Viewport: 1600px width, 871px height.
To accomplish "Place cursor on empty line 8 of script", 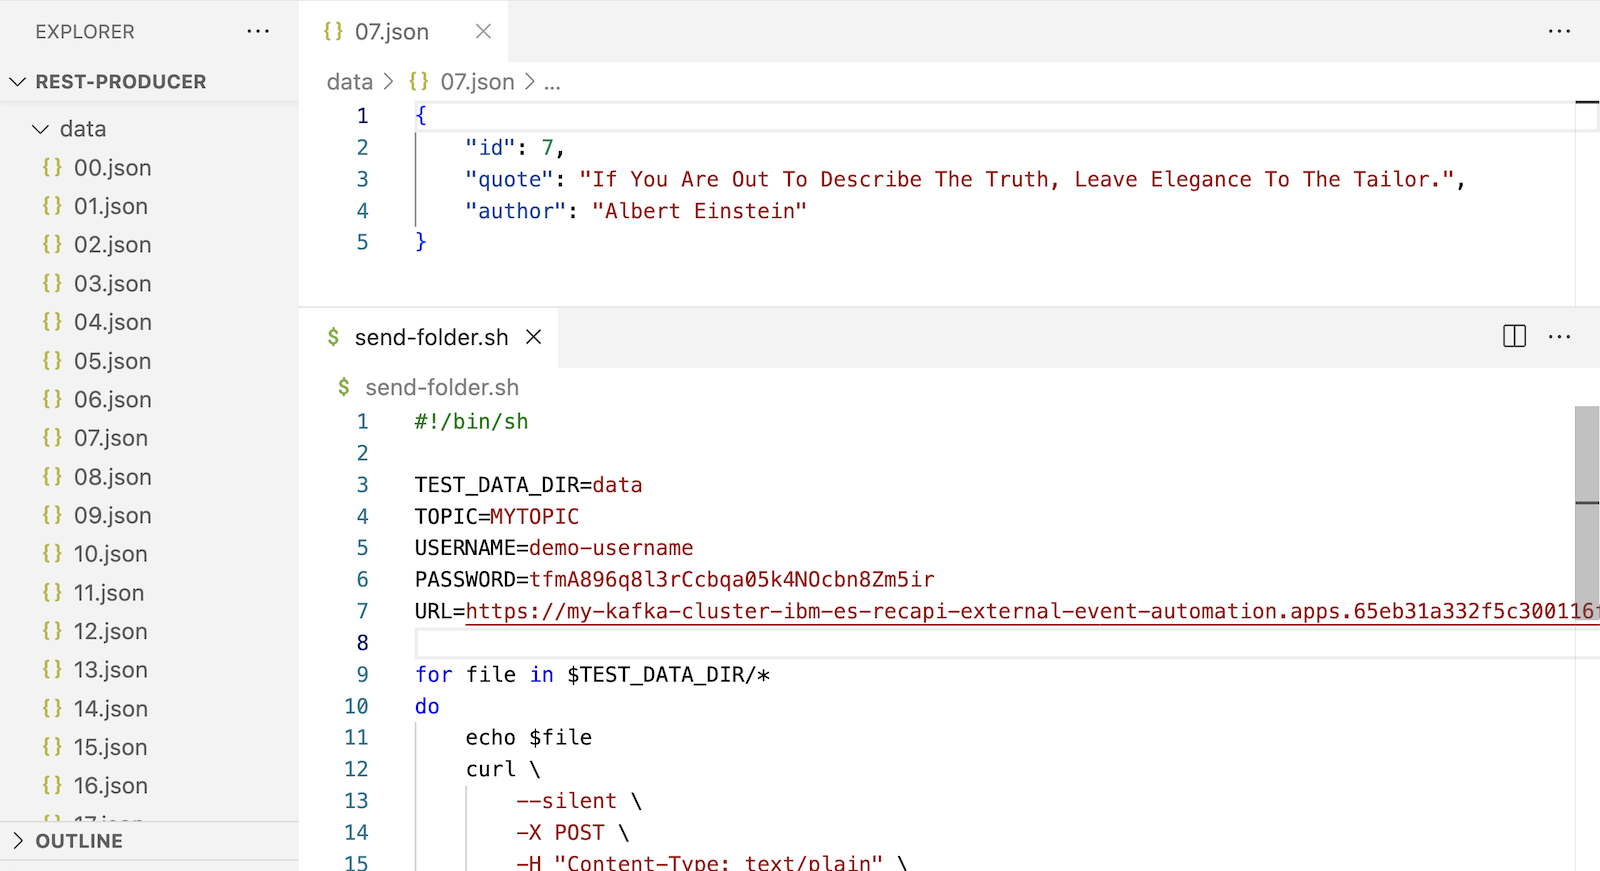I will tap(800, 643).
